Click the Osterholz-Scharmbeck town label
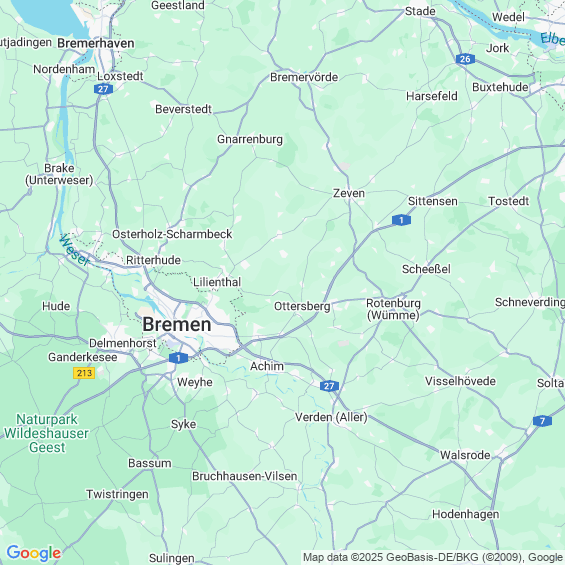This screenshot has width=565, height=565. click(x=172, y=234)
